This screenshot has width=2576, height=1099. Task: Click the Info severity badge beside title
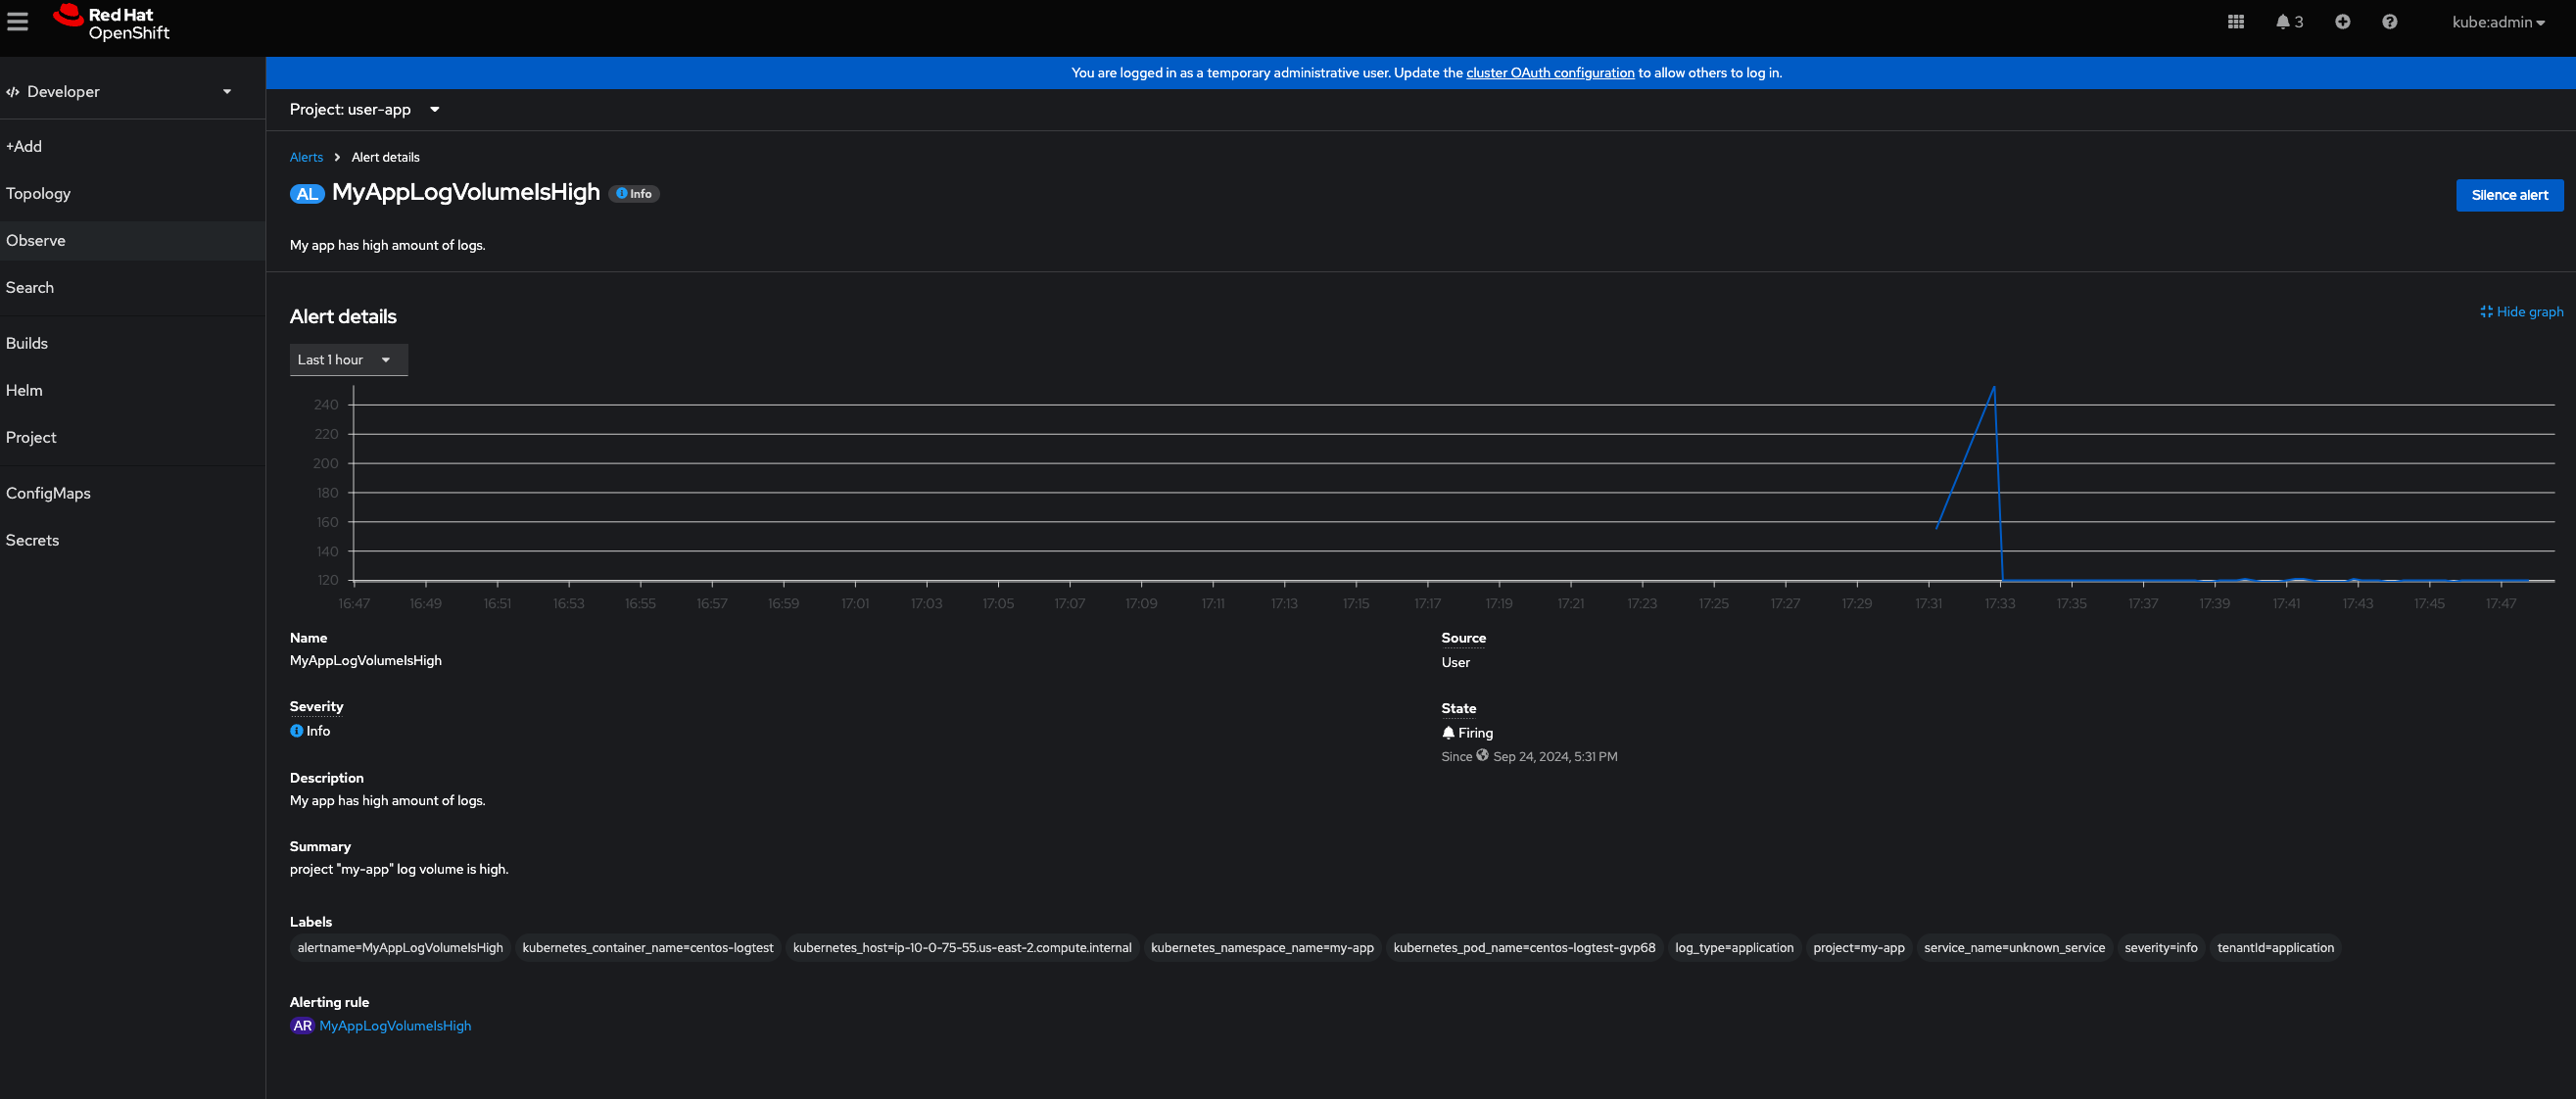click(634, 194)
